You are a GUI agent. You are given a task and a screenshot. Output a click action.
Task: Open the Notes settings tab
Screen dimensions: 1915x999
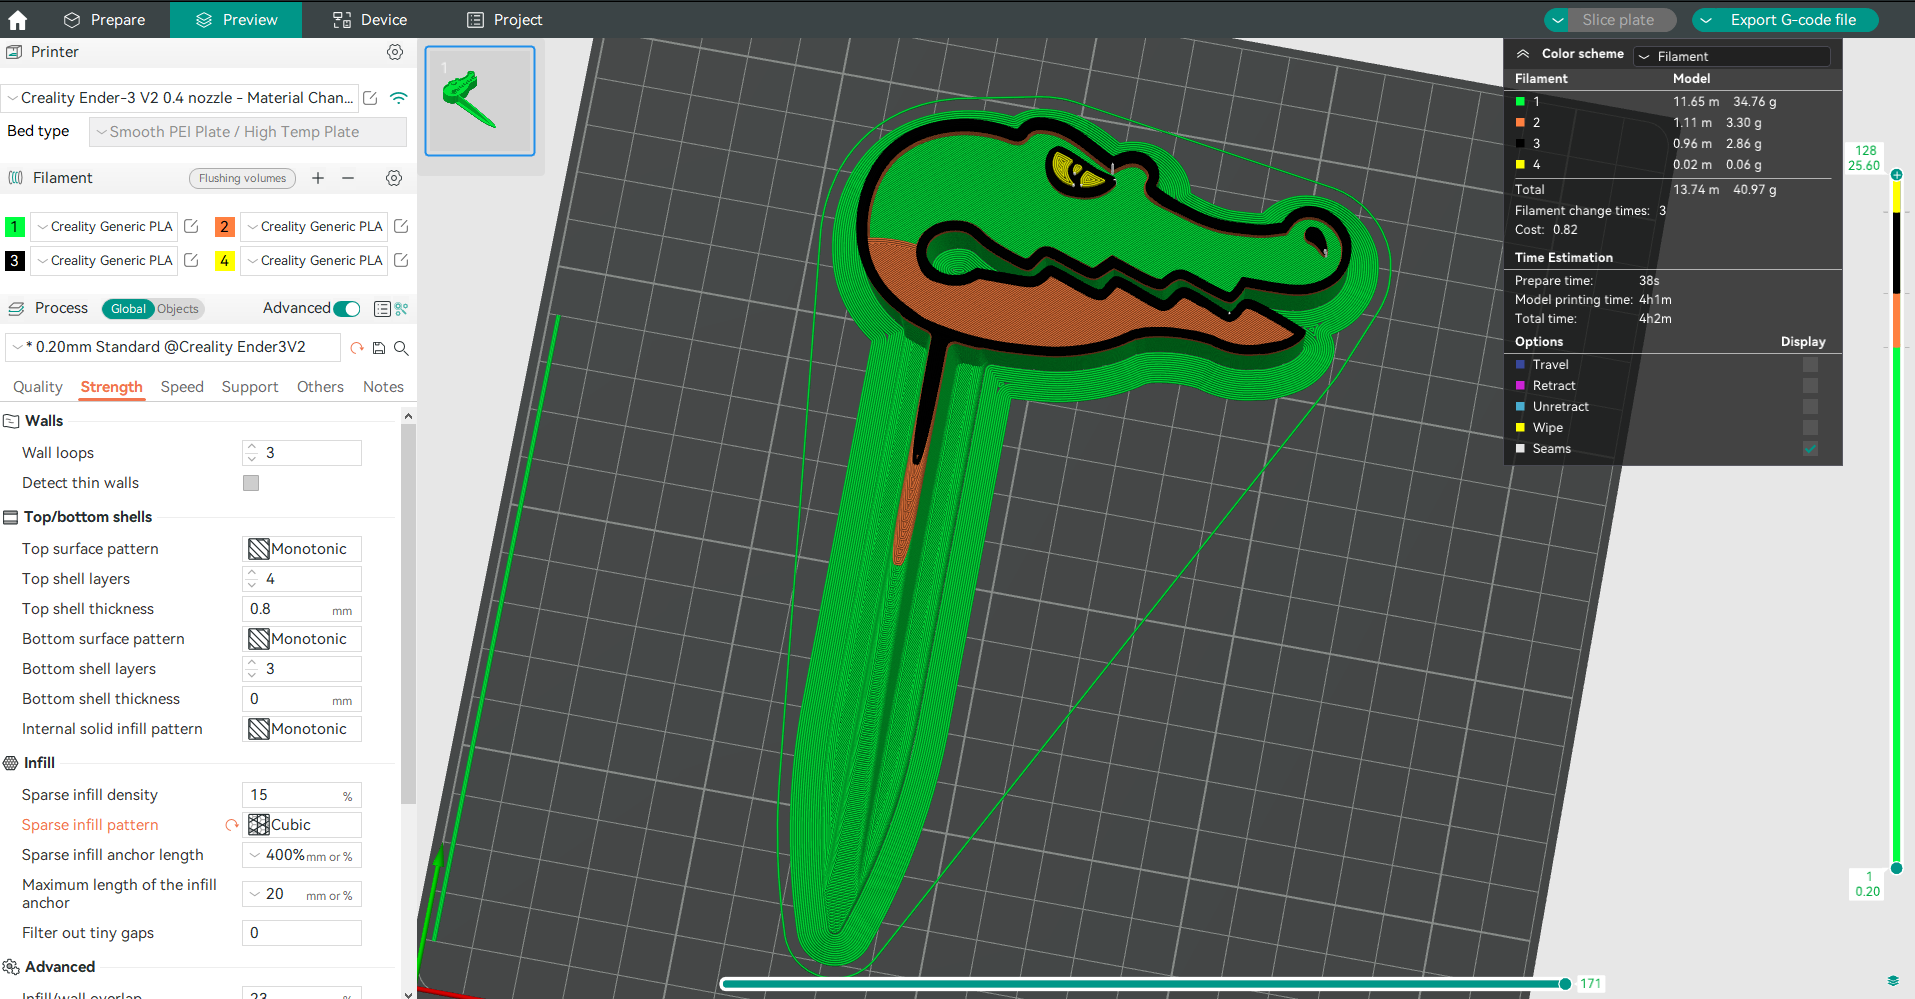tap(383, 387)
